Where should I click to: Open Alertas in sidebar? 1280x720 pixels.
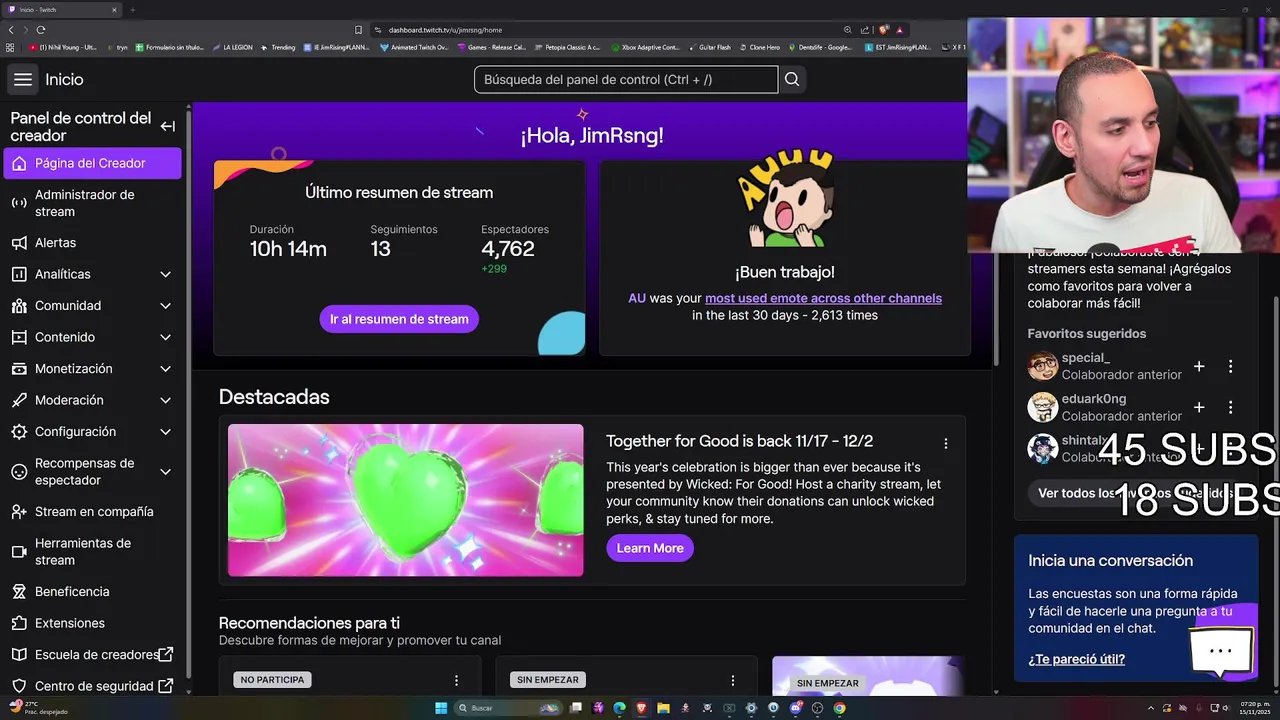92,243
